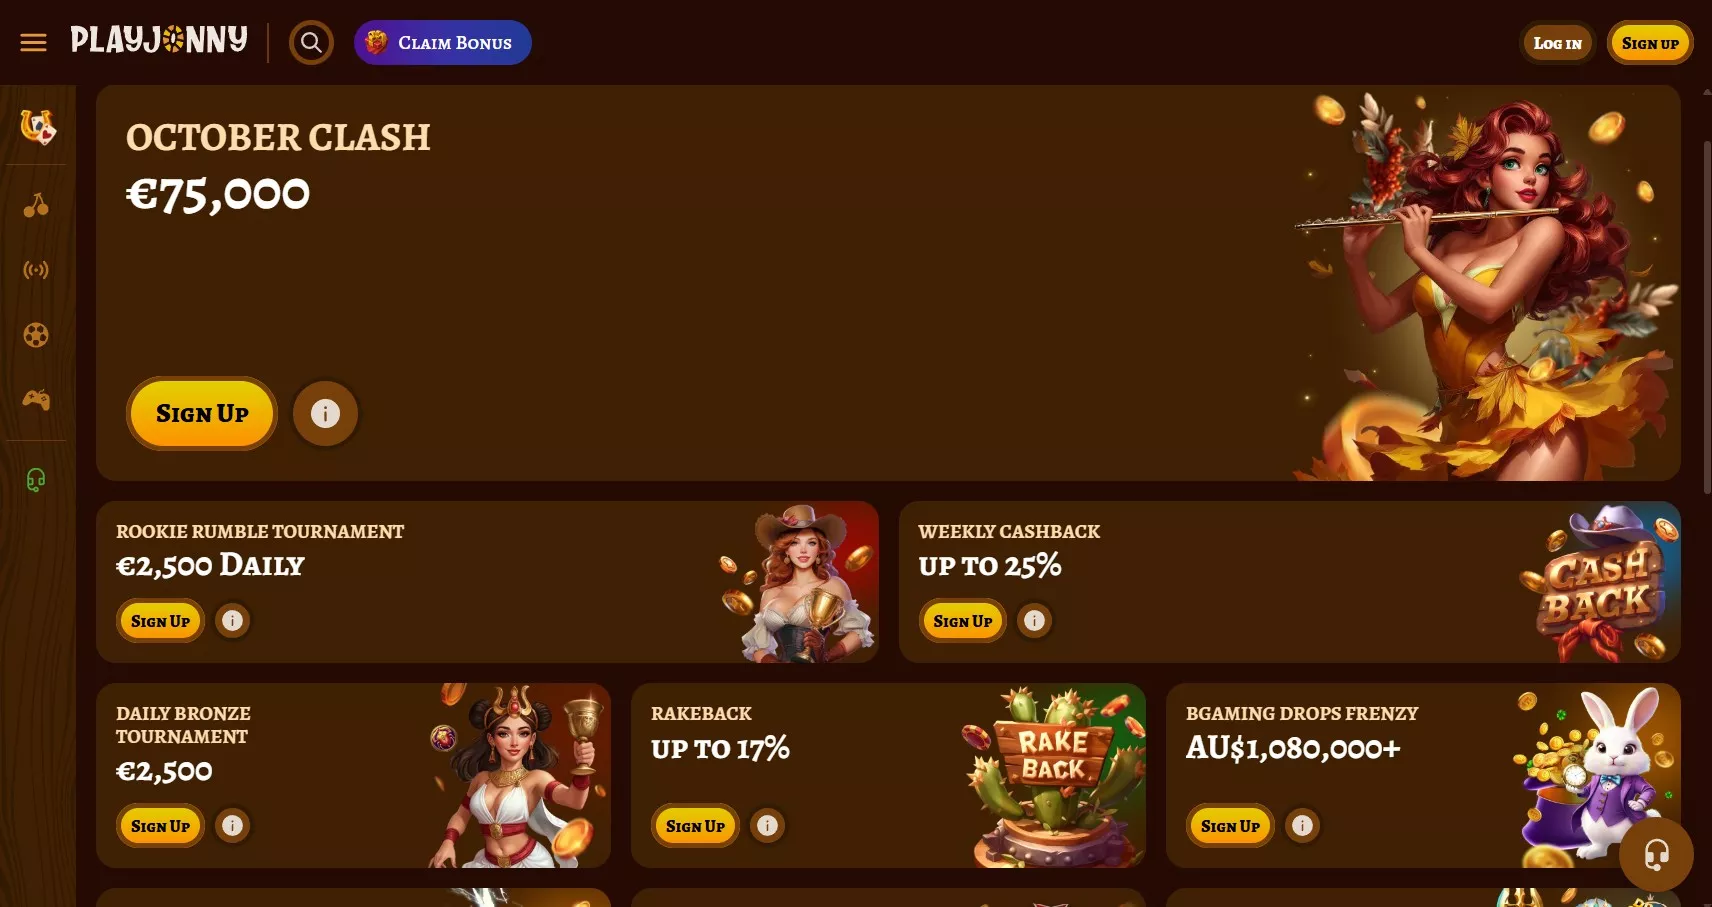Open the floating live chat headset button

[1656, 855]
